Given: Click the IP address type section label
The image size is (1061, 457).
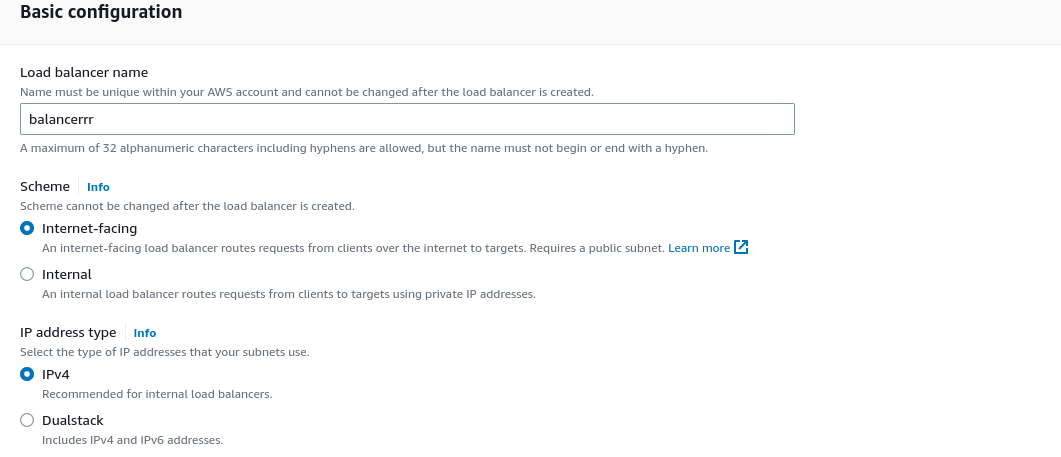Looking at the screenshot, I should click(x=68, y=332).
